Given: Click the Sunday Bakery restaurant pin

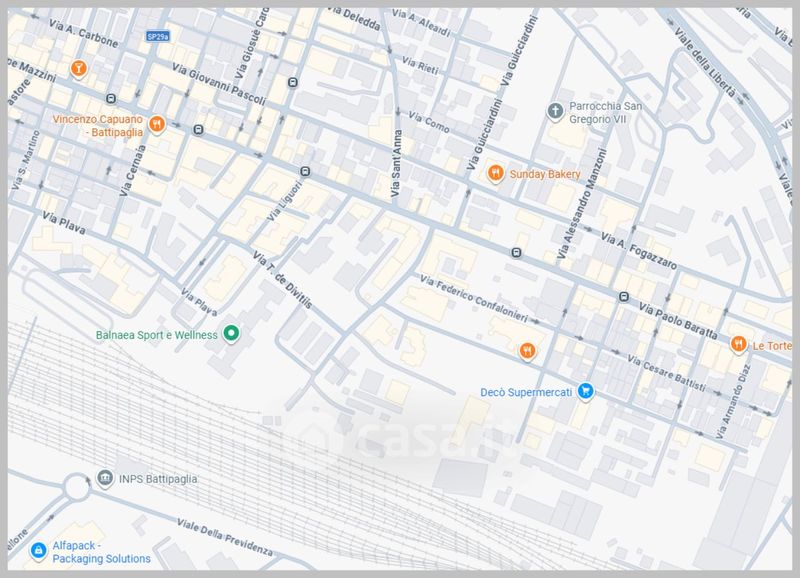Looking at the screenshot, I should point(494,174).
